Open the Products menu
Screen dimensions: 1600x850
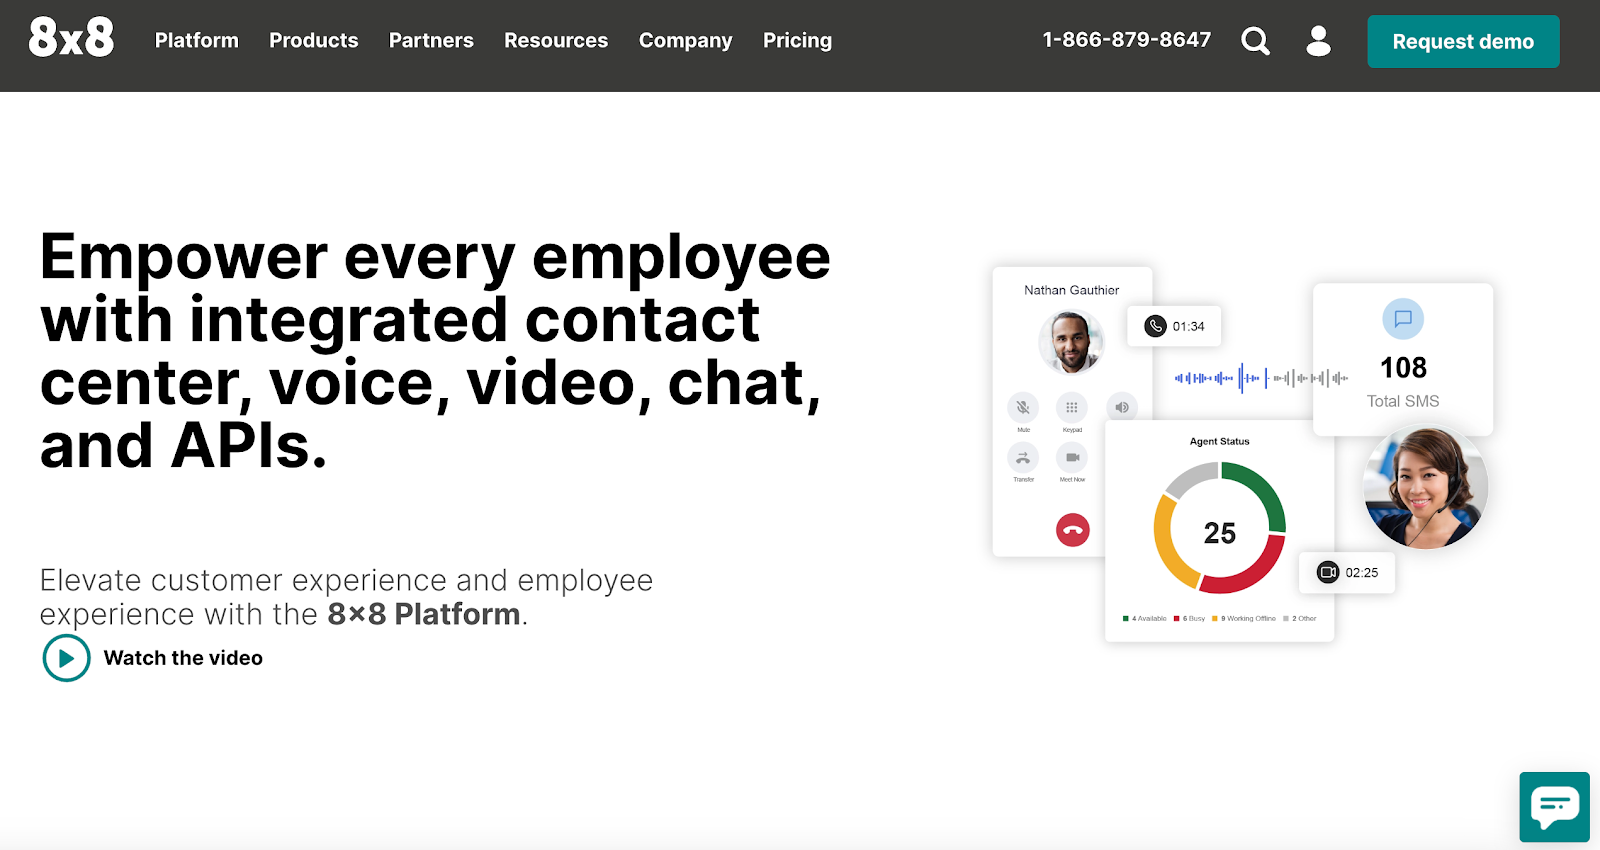(x=314, y=40)
